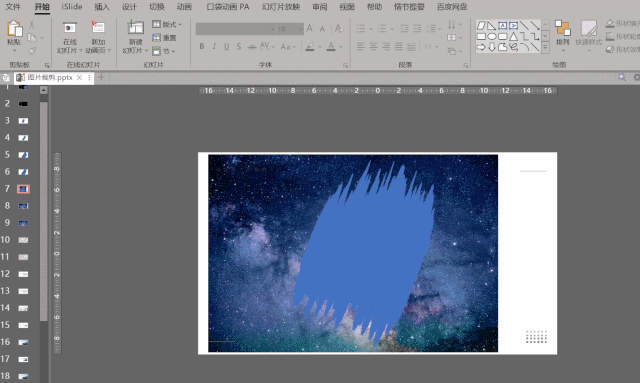Image resolution: width=640 pixels, height=383 pixels.
Task: Click the numbered list icon
Action: point(382,29)
